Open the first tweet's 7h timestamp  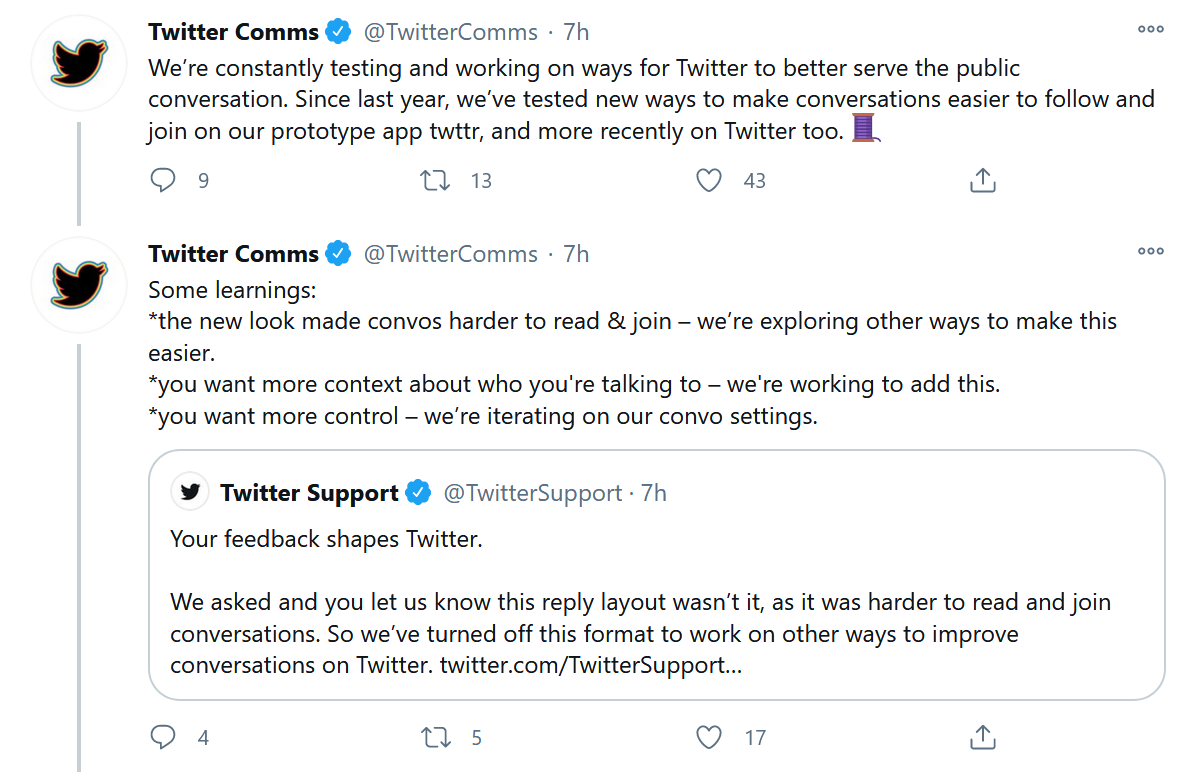pos(576,32)
